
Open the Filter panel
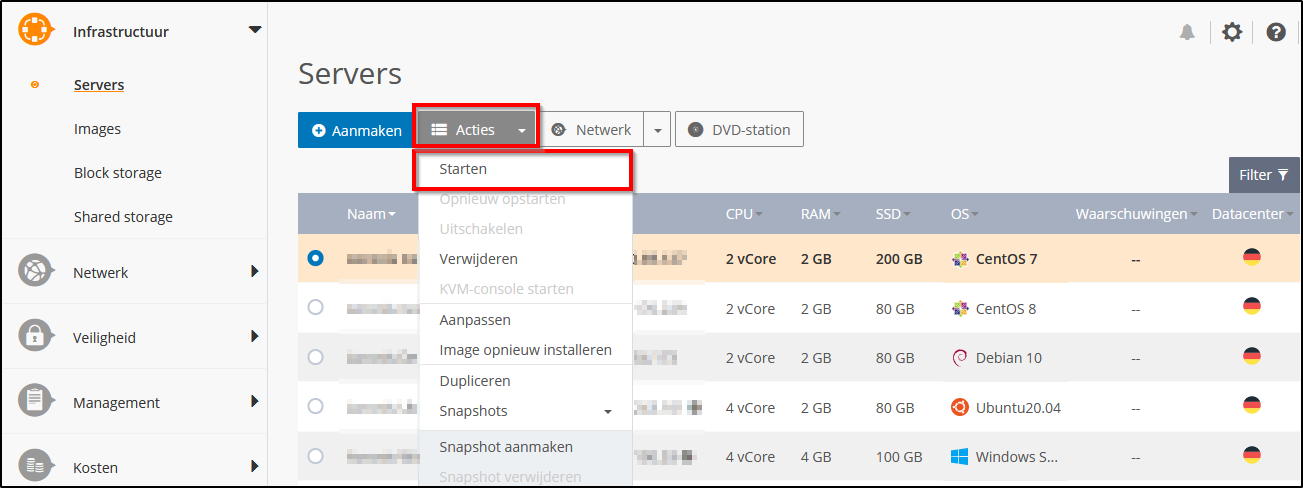tap(1263, 175)
